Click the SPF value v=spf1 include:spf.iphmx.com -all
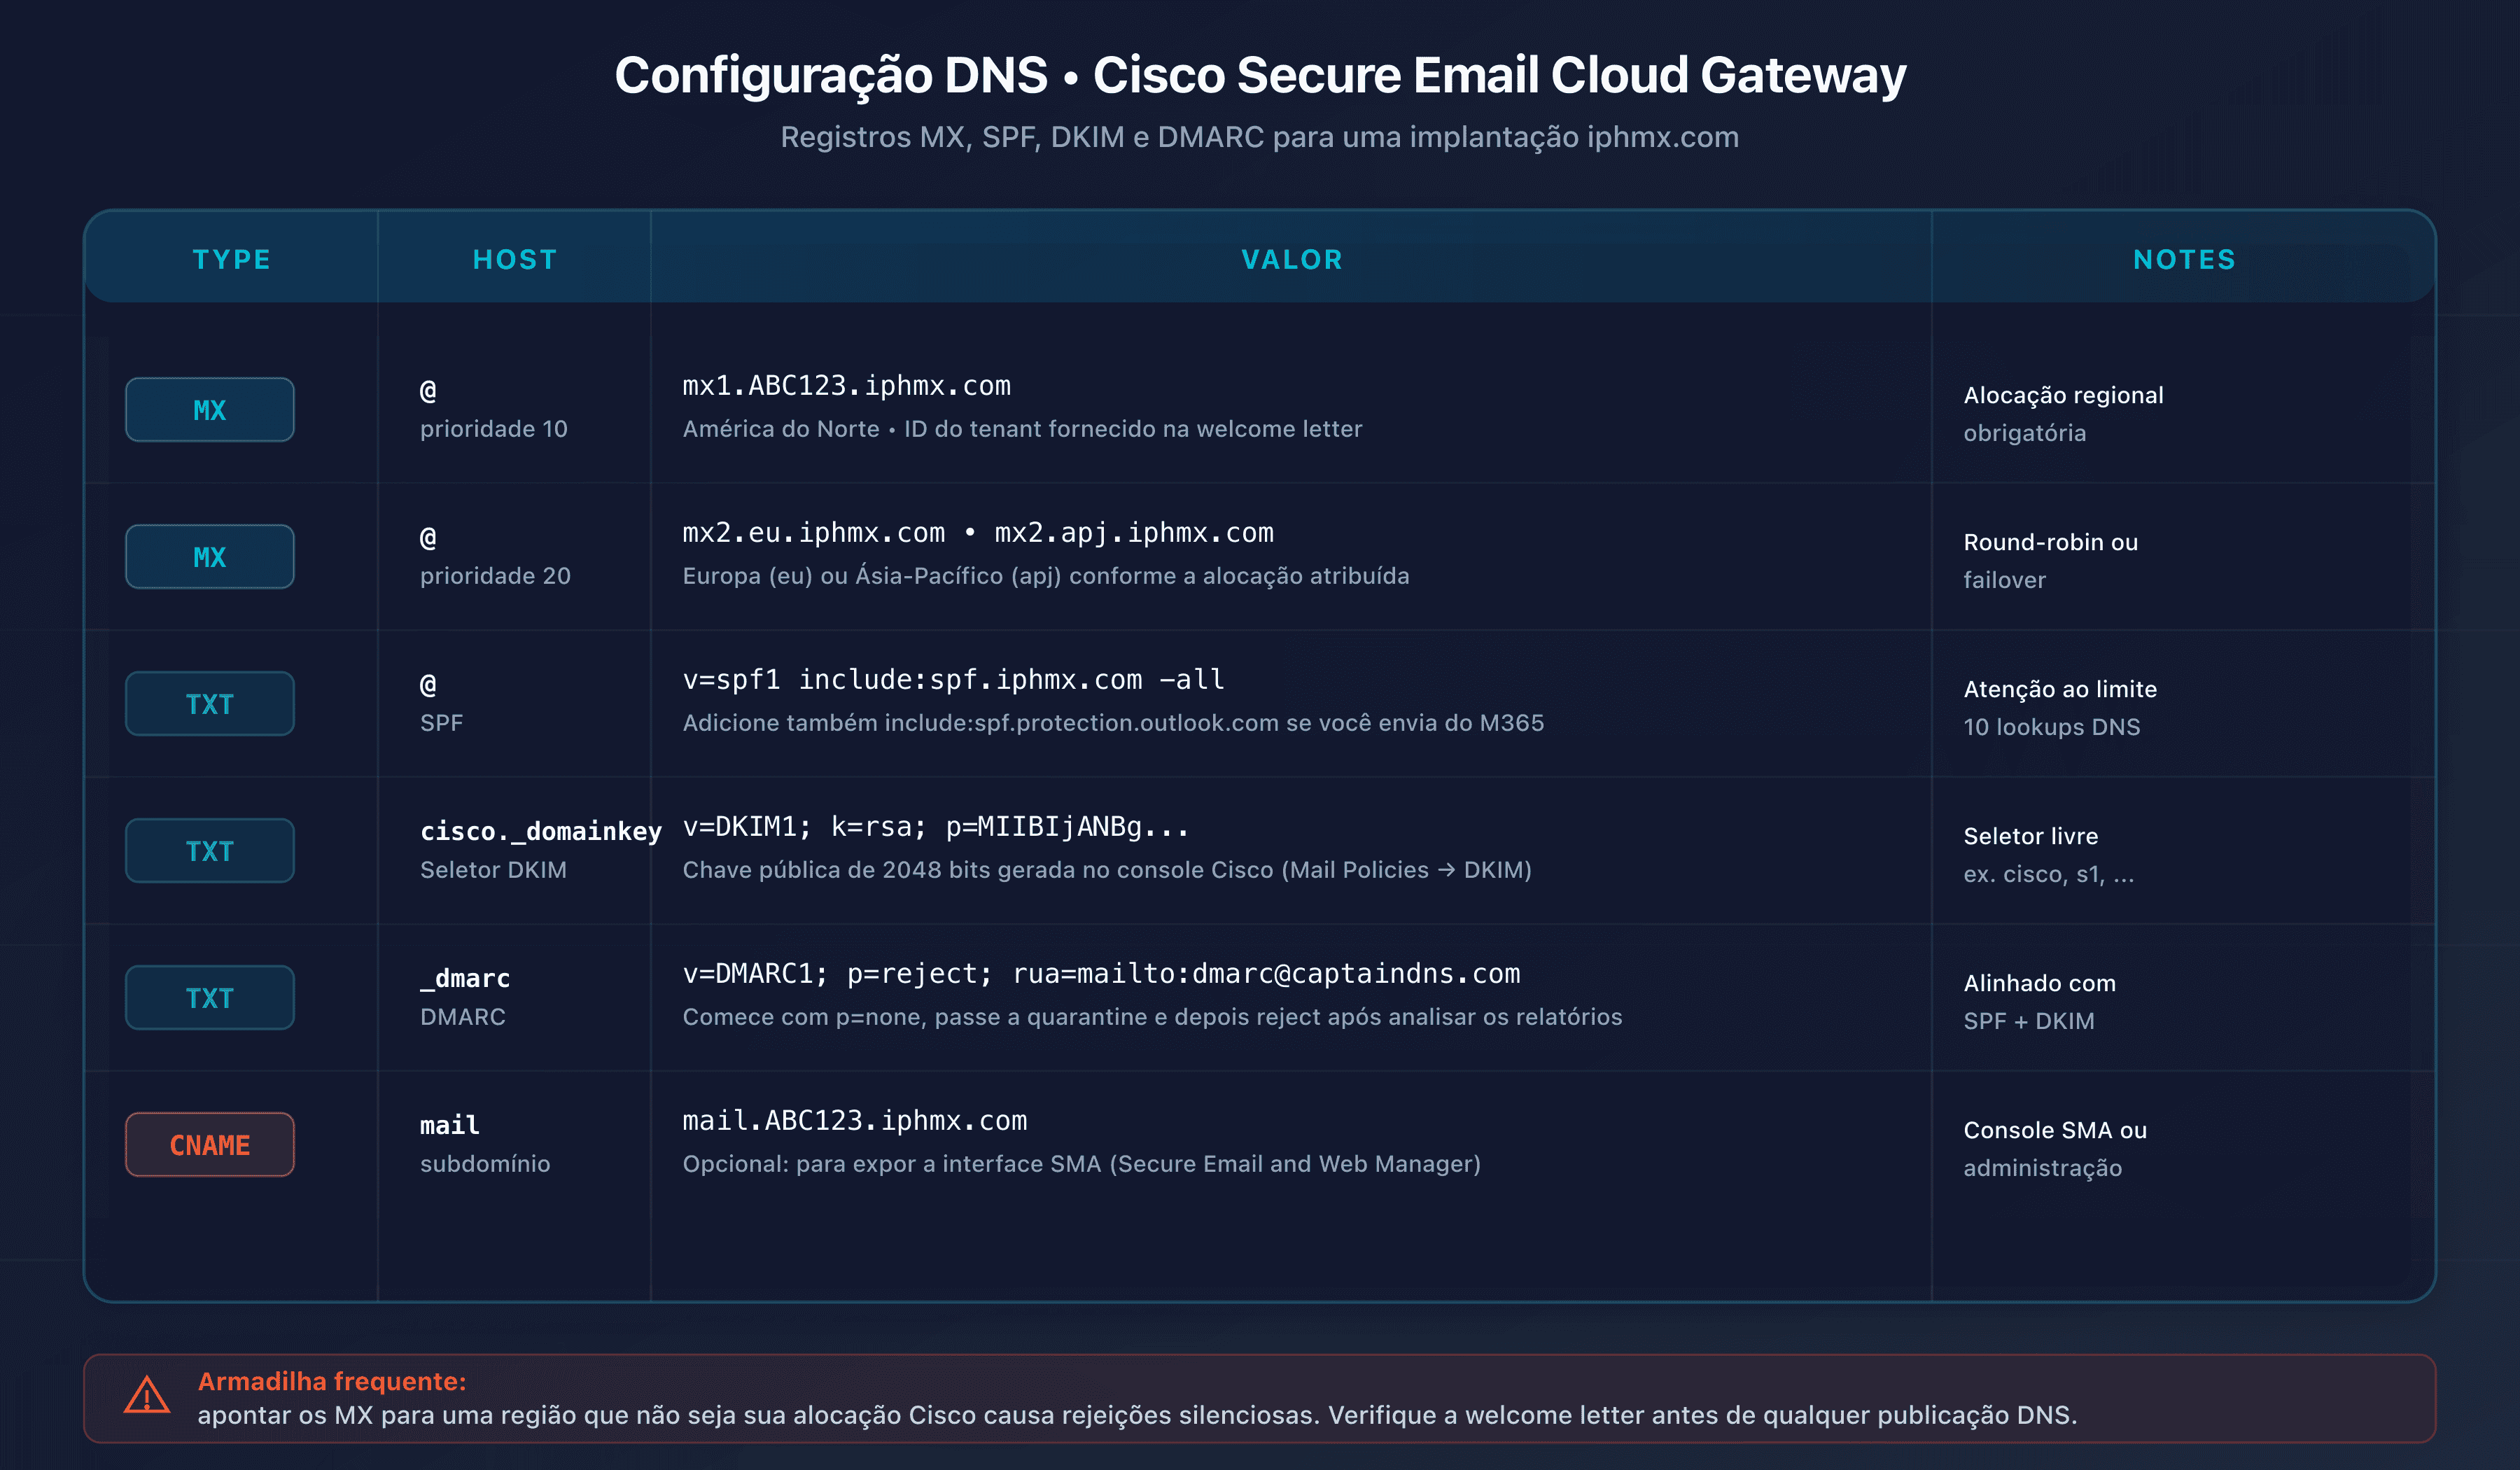 coord(953,680)
